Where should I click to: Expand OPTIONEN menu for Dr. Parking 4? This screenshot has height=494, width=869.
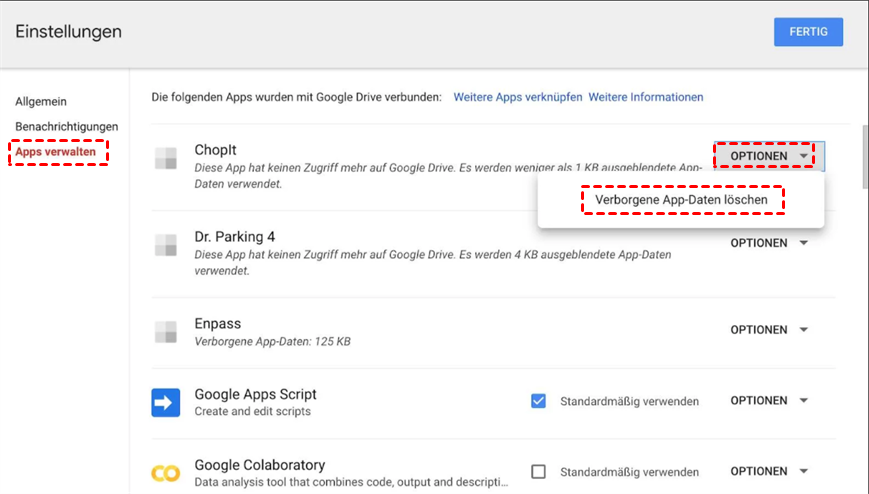tap(768, 243)
